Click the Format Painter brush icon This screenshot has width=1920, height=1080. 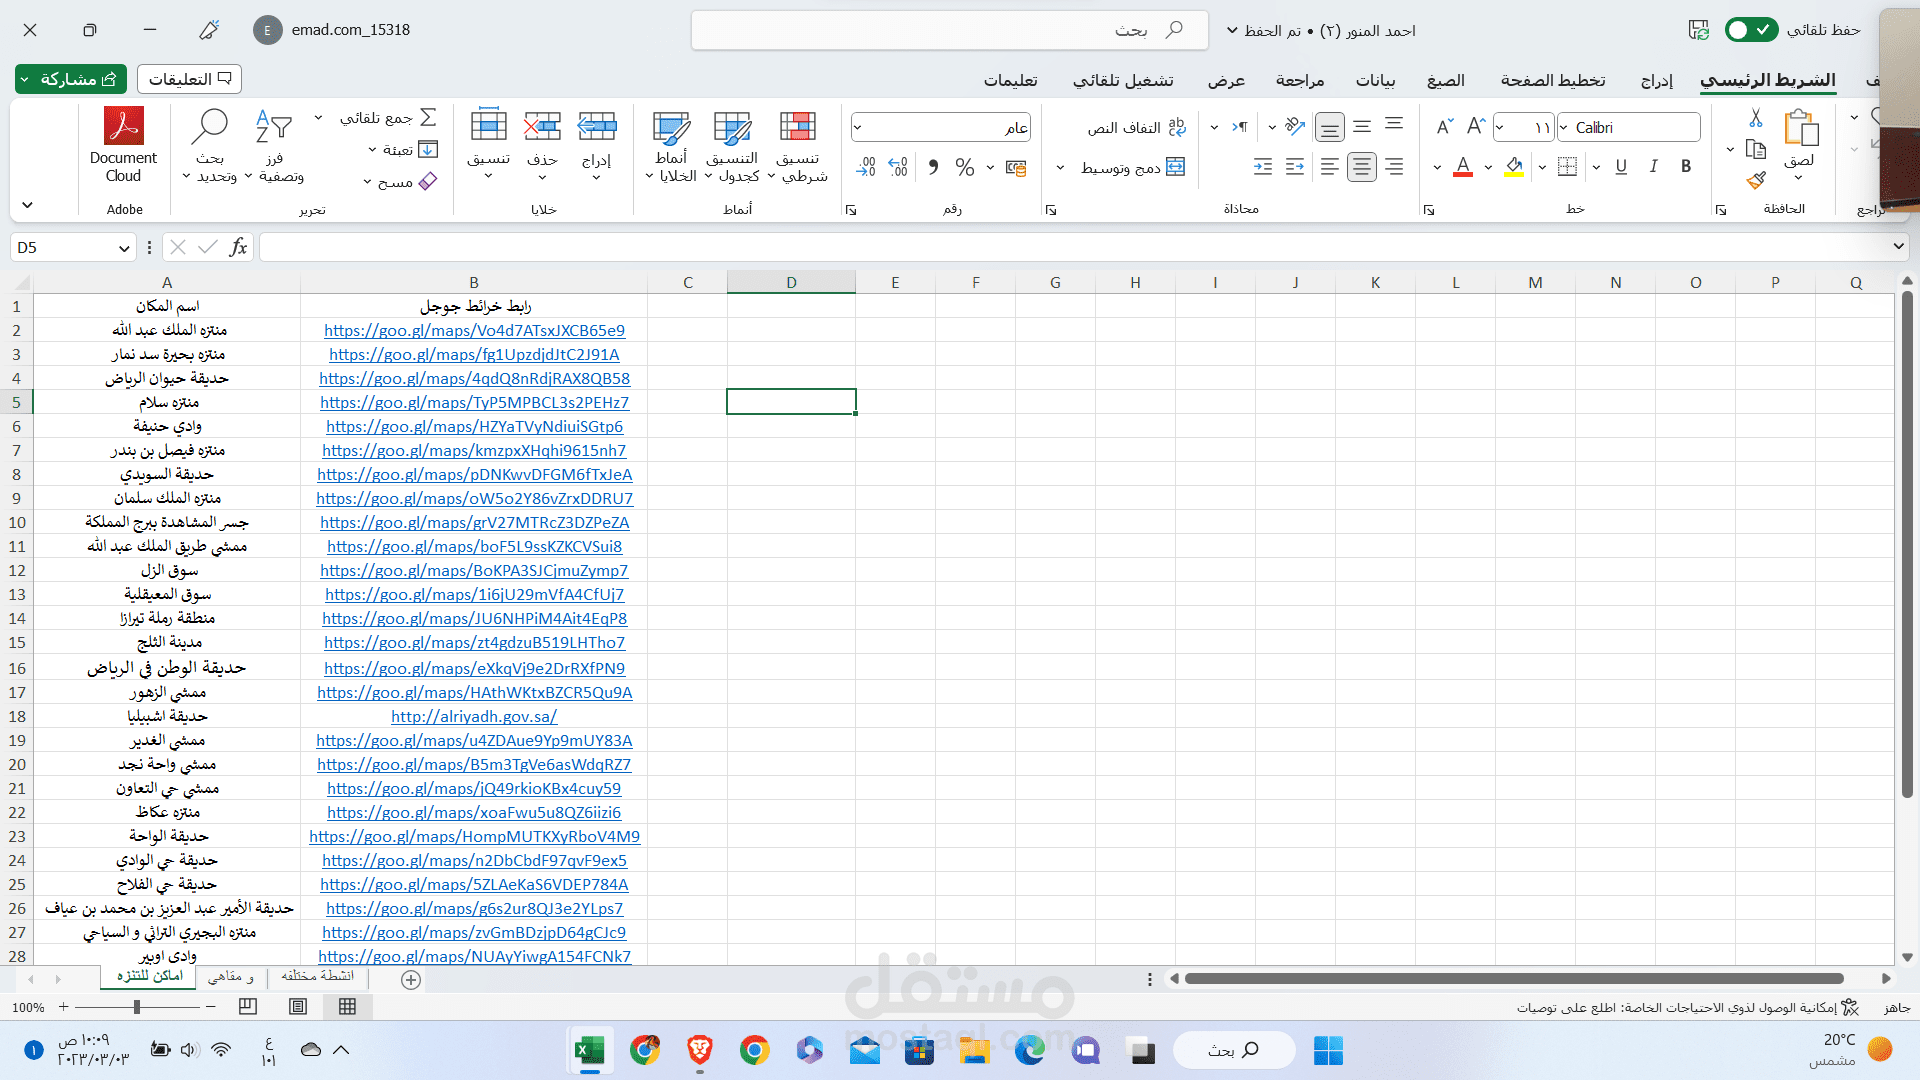1756,181
